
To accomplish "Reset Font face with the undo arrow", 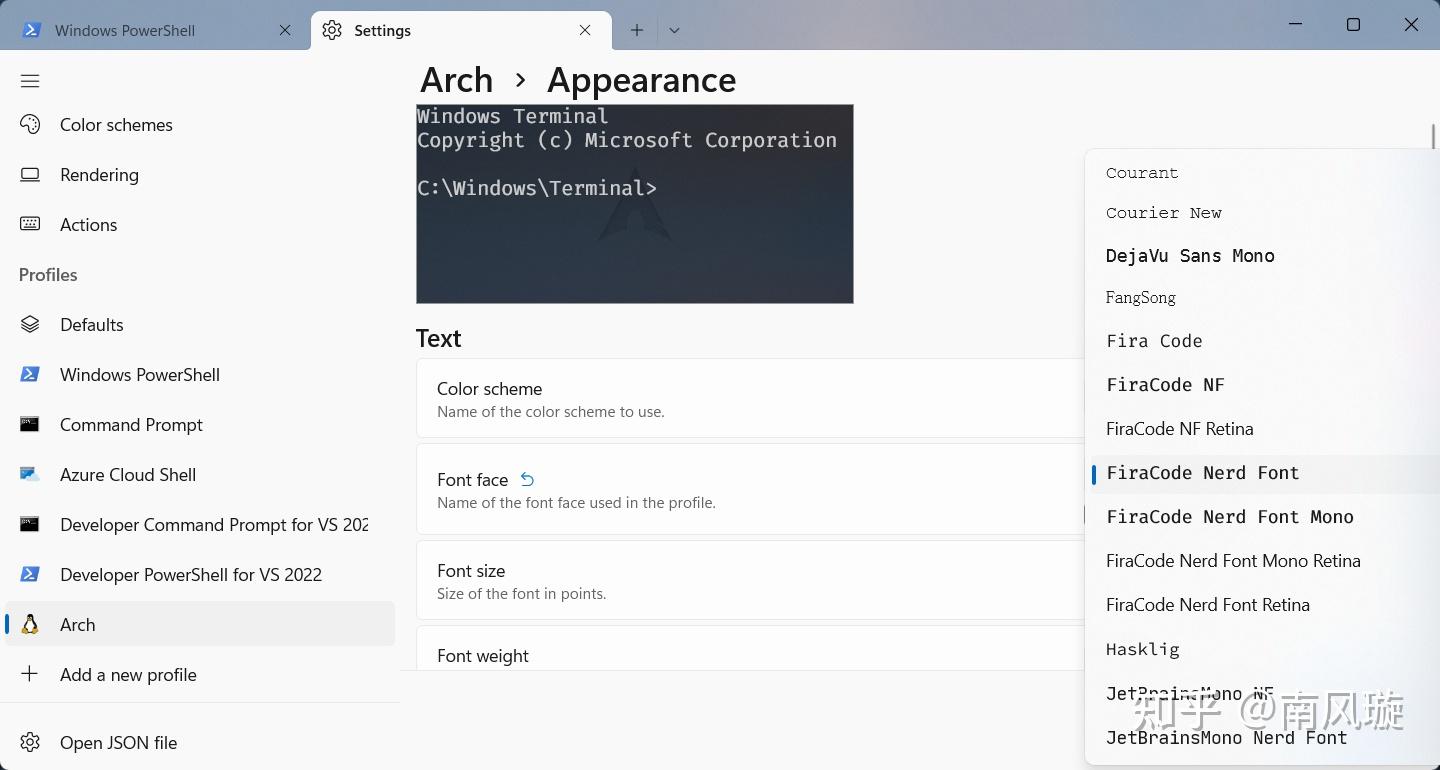I will (x=528, y=480).
